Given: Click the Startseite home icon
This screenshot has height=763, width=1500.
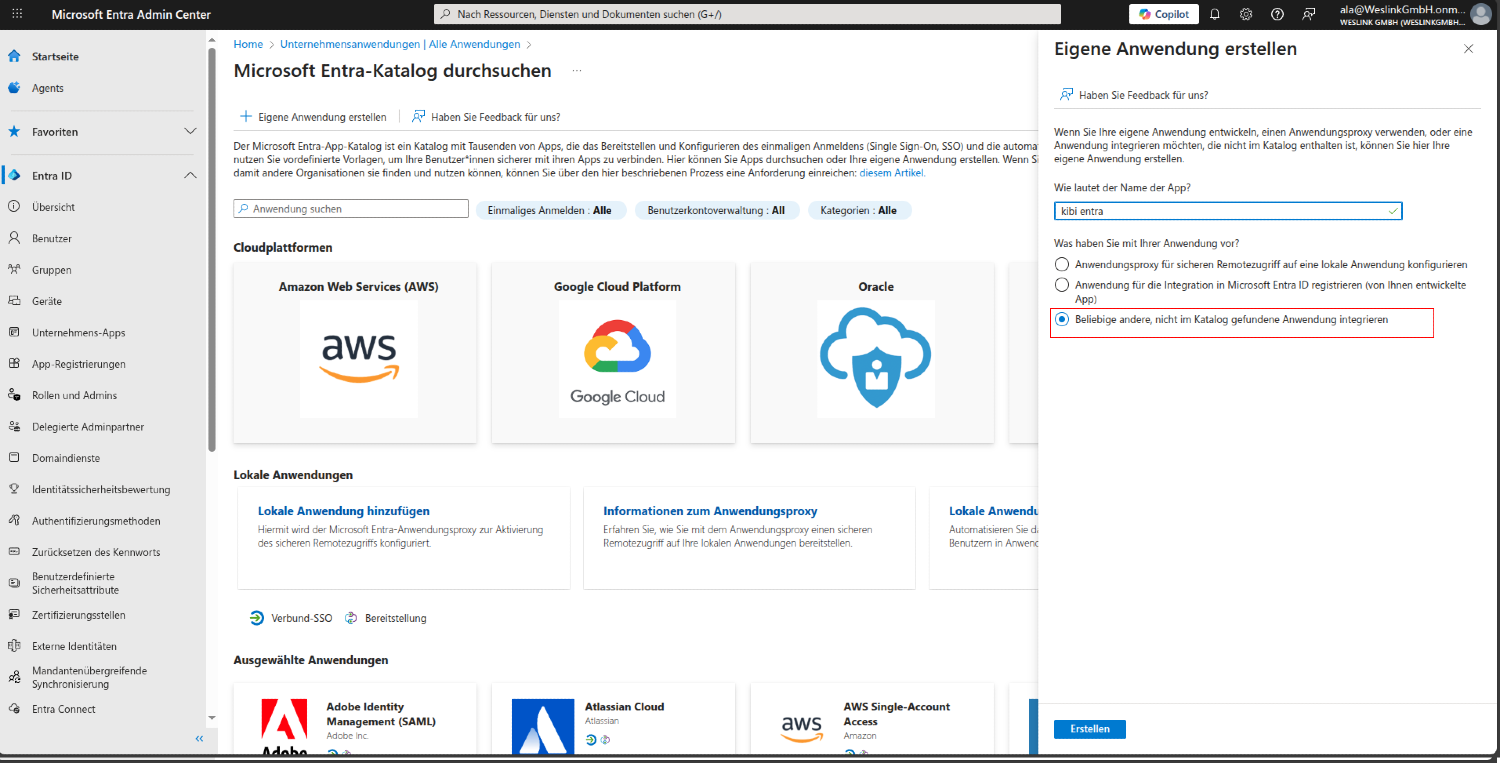Looking at the screenshot, I should (14, 56).
